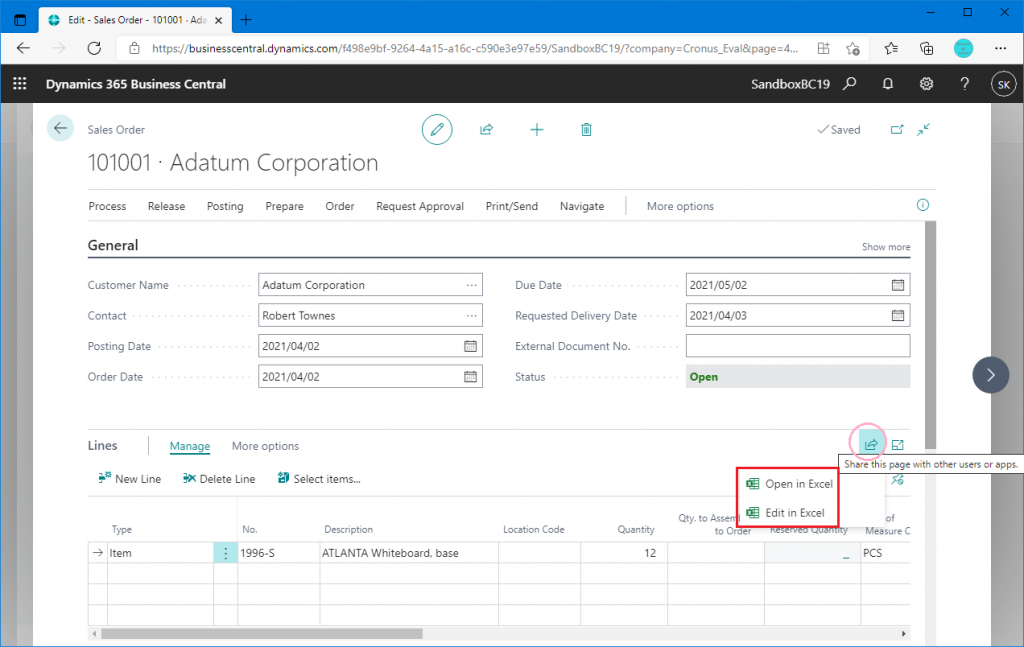The width and height of the screenshot is (1024, 647).
Task: Open Customer Name lookup ellipsis
Action: [472, 285]
